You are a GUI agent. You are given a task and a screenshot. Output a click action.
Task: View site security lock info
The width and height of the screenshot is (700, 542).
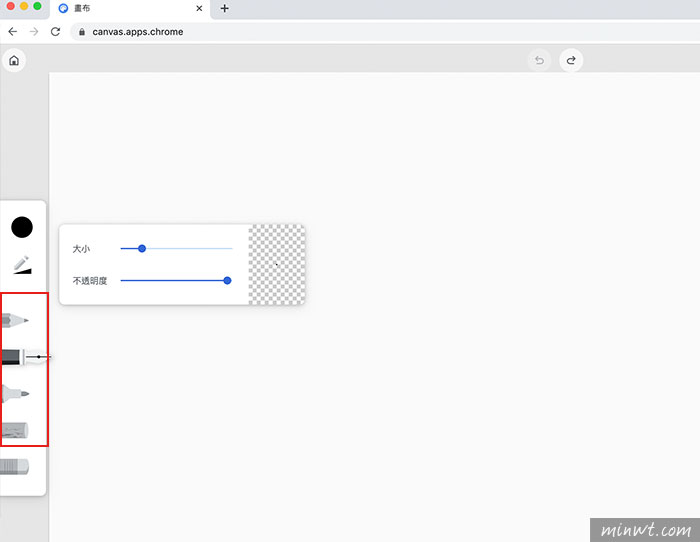(82, 32)
